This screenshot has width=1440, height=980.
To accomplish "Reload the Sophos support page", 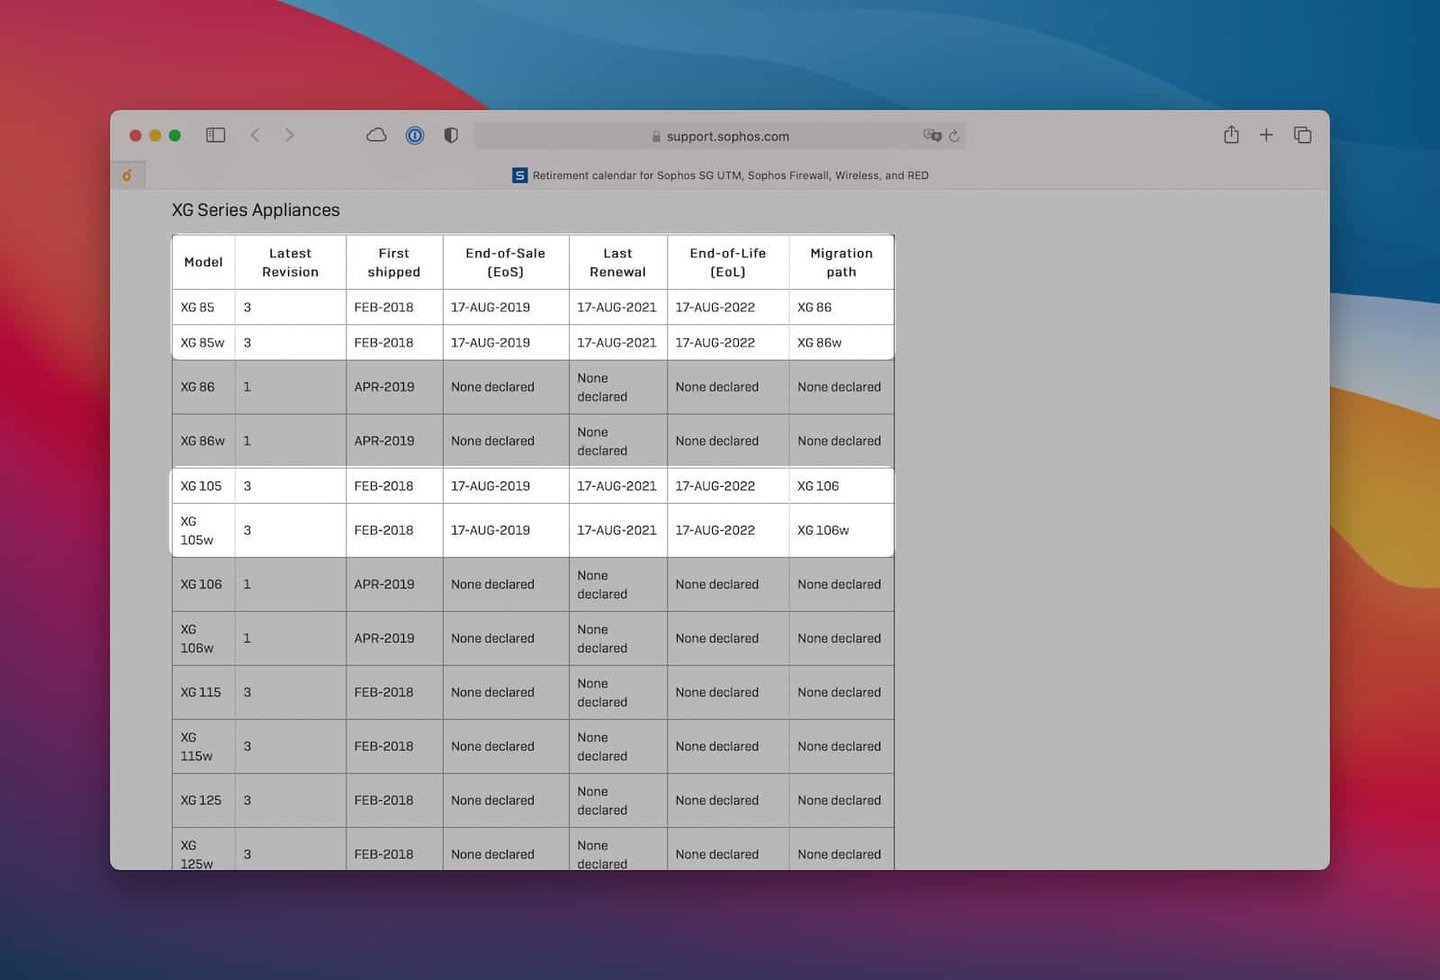I will pos(954,136).
